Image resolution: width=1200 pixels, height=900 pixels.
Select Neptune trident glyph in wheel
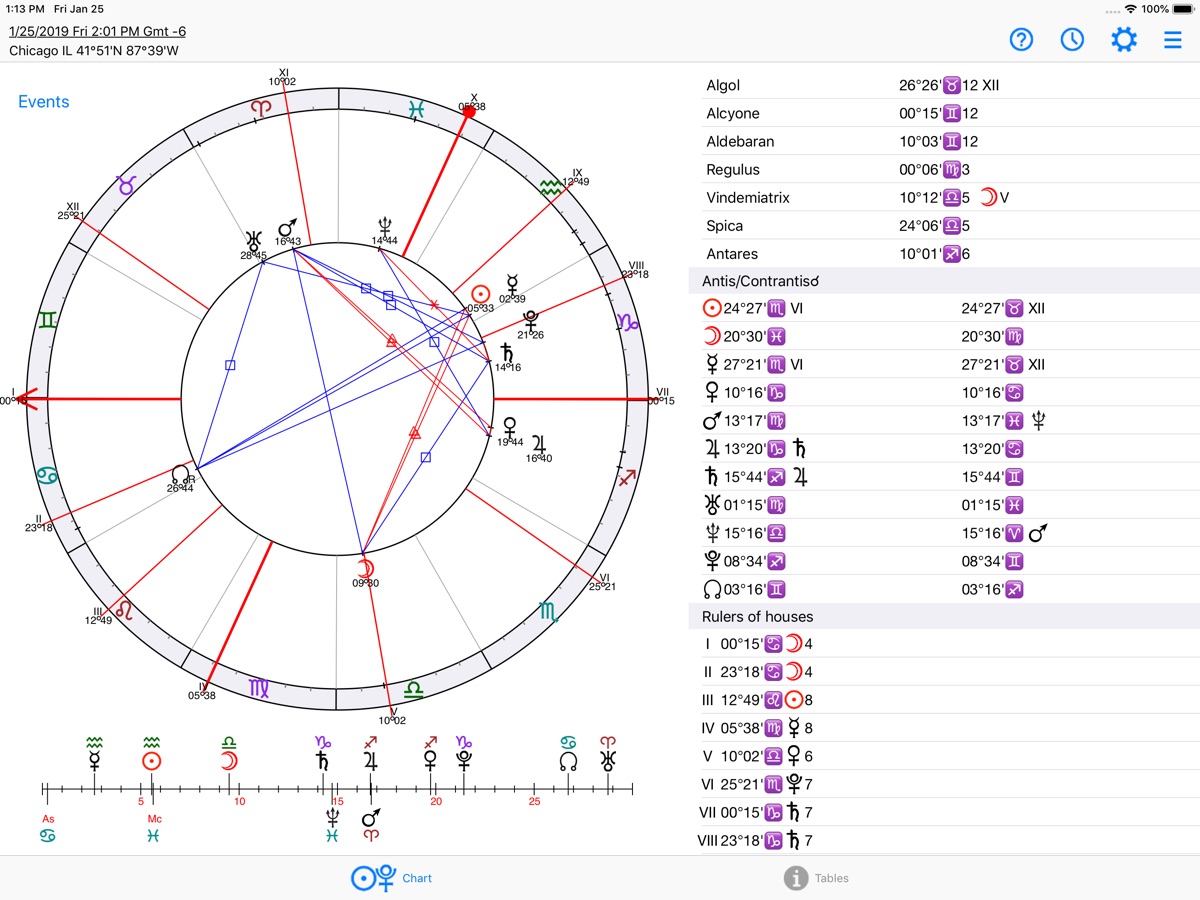[x=385, y=225]
